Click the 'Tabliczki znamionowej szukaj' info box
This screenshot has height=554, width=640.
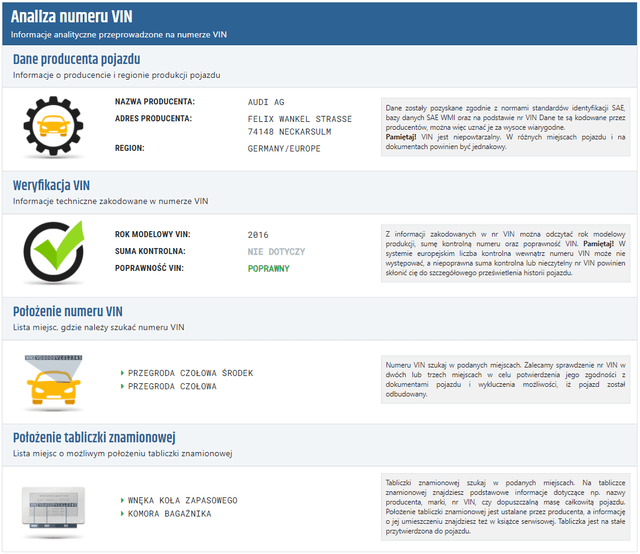click(x=505, y=507)
